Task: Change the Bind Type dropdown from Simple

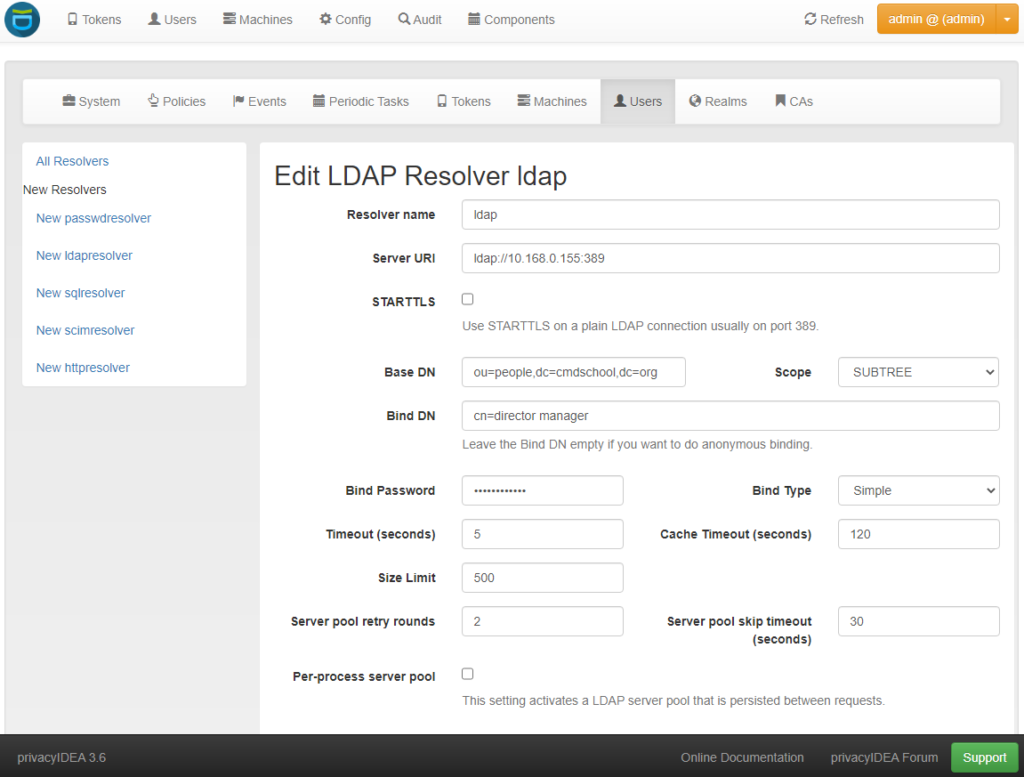Action: click(917, 490)
